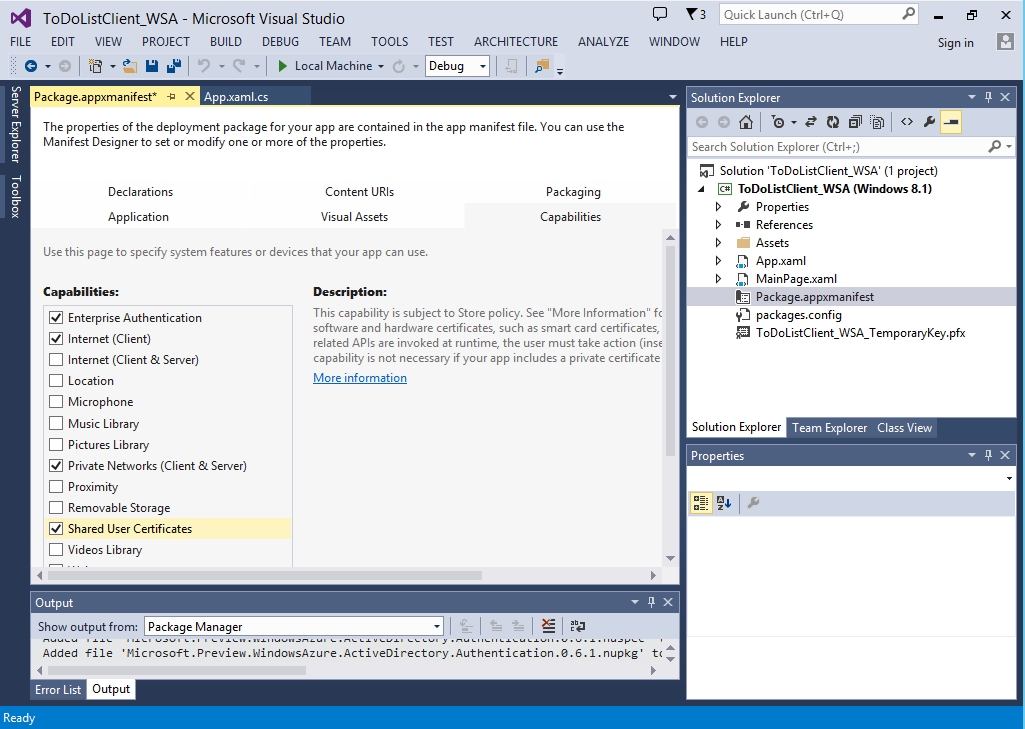Image resolution: width=1025 pixels, height=729 pixels.
Task: Switch to the Packaging manifest tab
Action: pyautogui.click(x=573, y=192)
